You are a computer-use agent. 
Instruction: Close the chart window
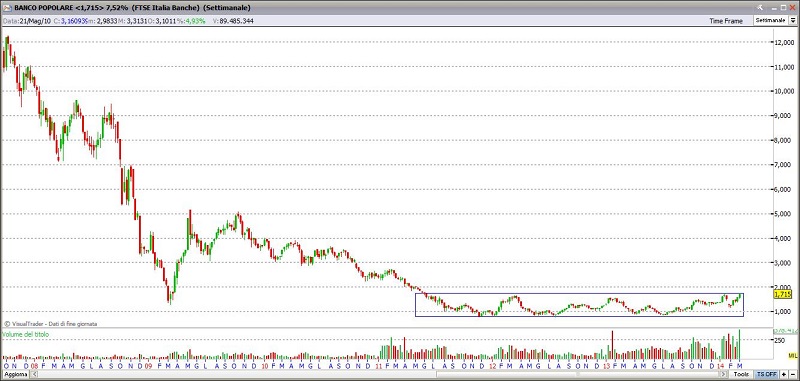pyautogui.click(x=792, y=8)
